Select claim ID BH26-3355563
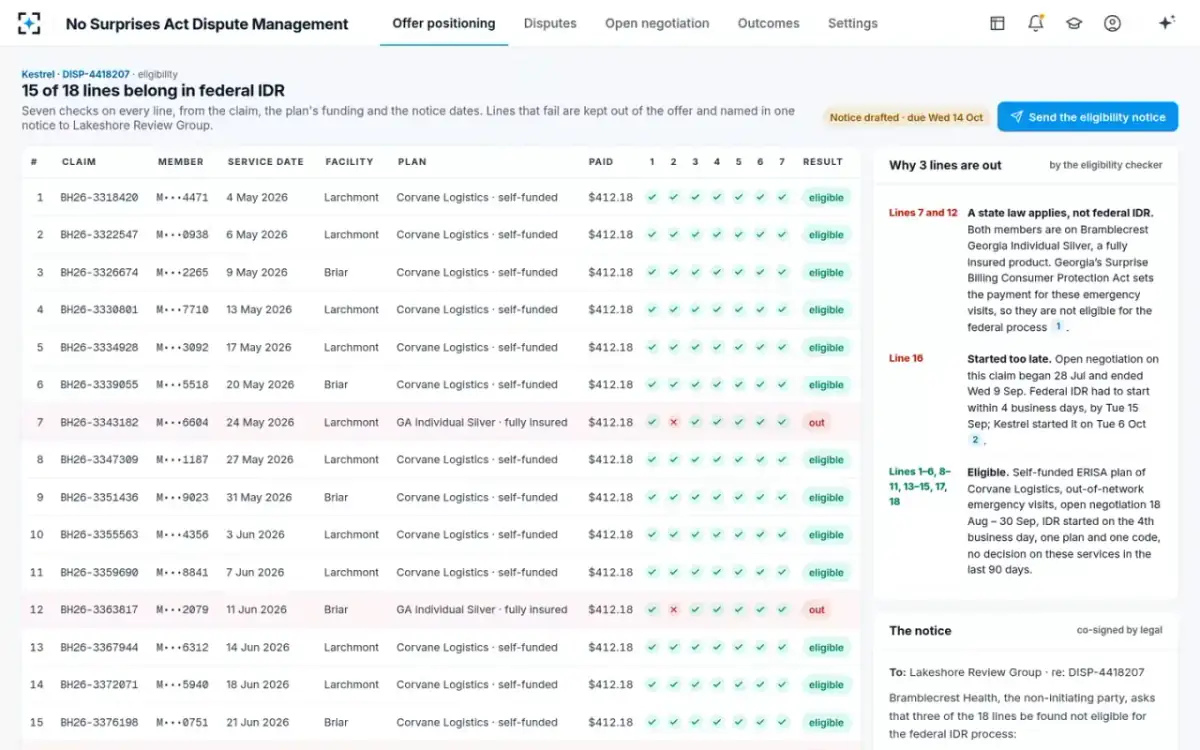 tap(99, 535)
